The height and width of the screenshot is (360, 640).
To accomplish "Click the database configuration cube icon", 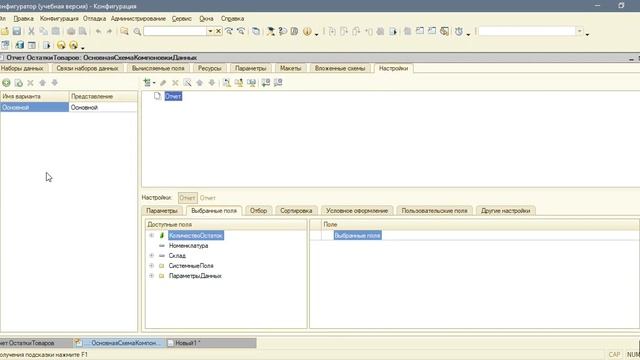I will 19,45.
